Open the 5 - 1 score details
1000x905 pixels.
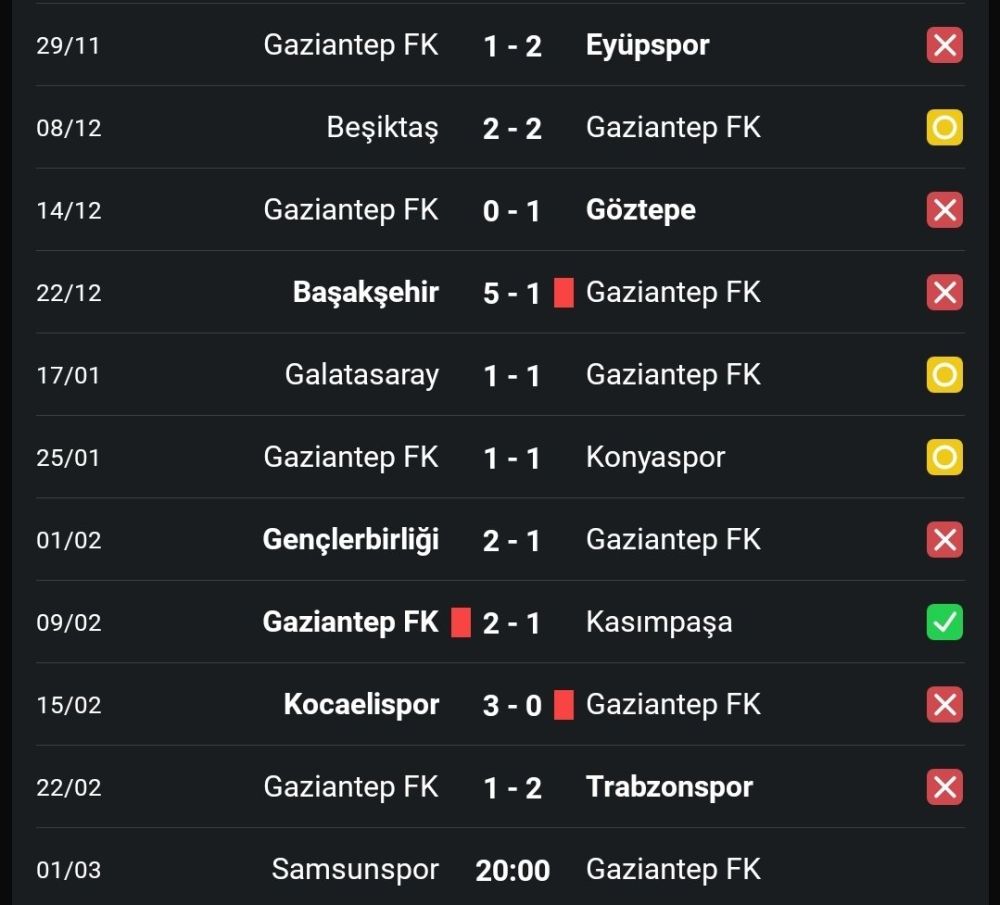pyautogui.click(x=512, y=293)
